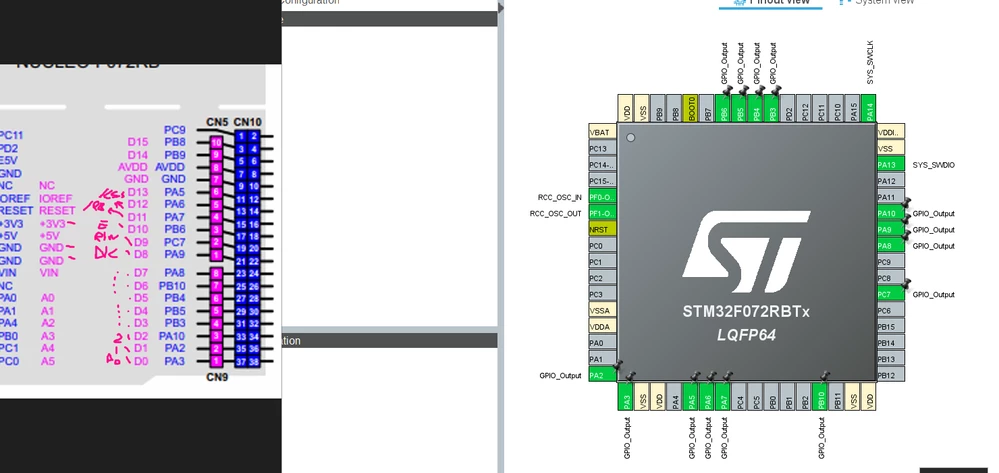Select the green PA8 pin on the chip
Image resolution: width=999 pixels, height=473 pixels.
(891, 245)
